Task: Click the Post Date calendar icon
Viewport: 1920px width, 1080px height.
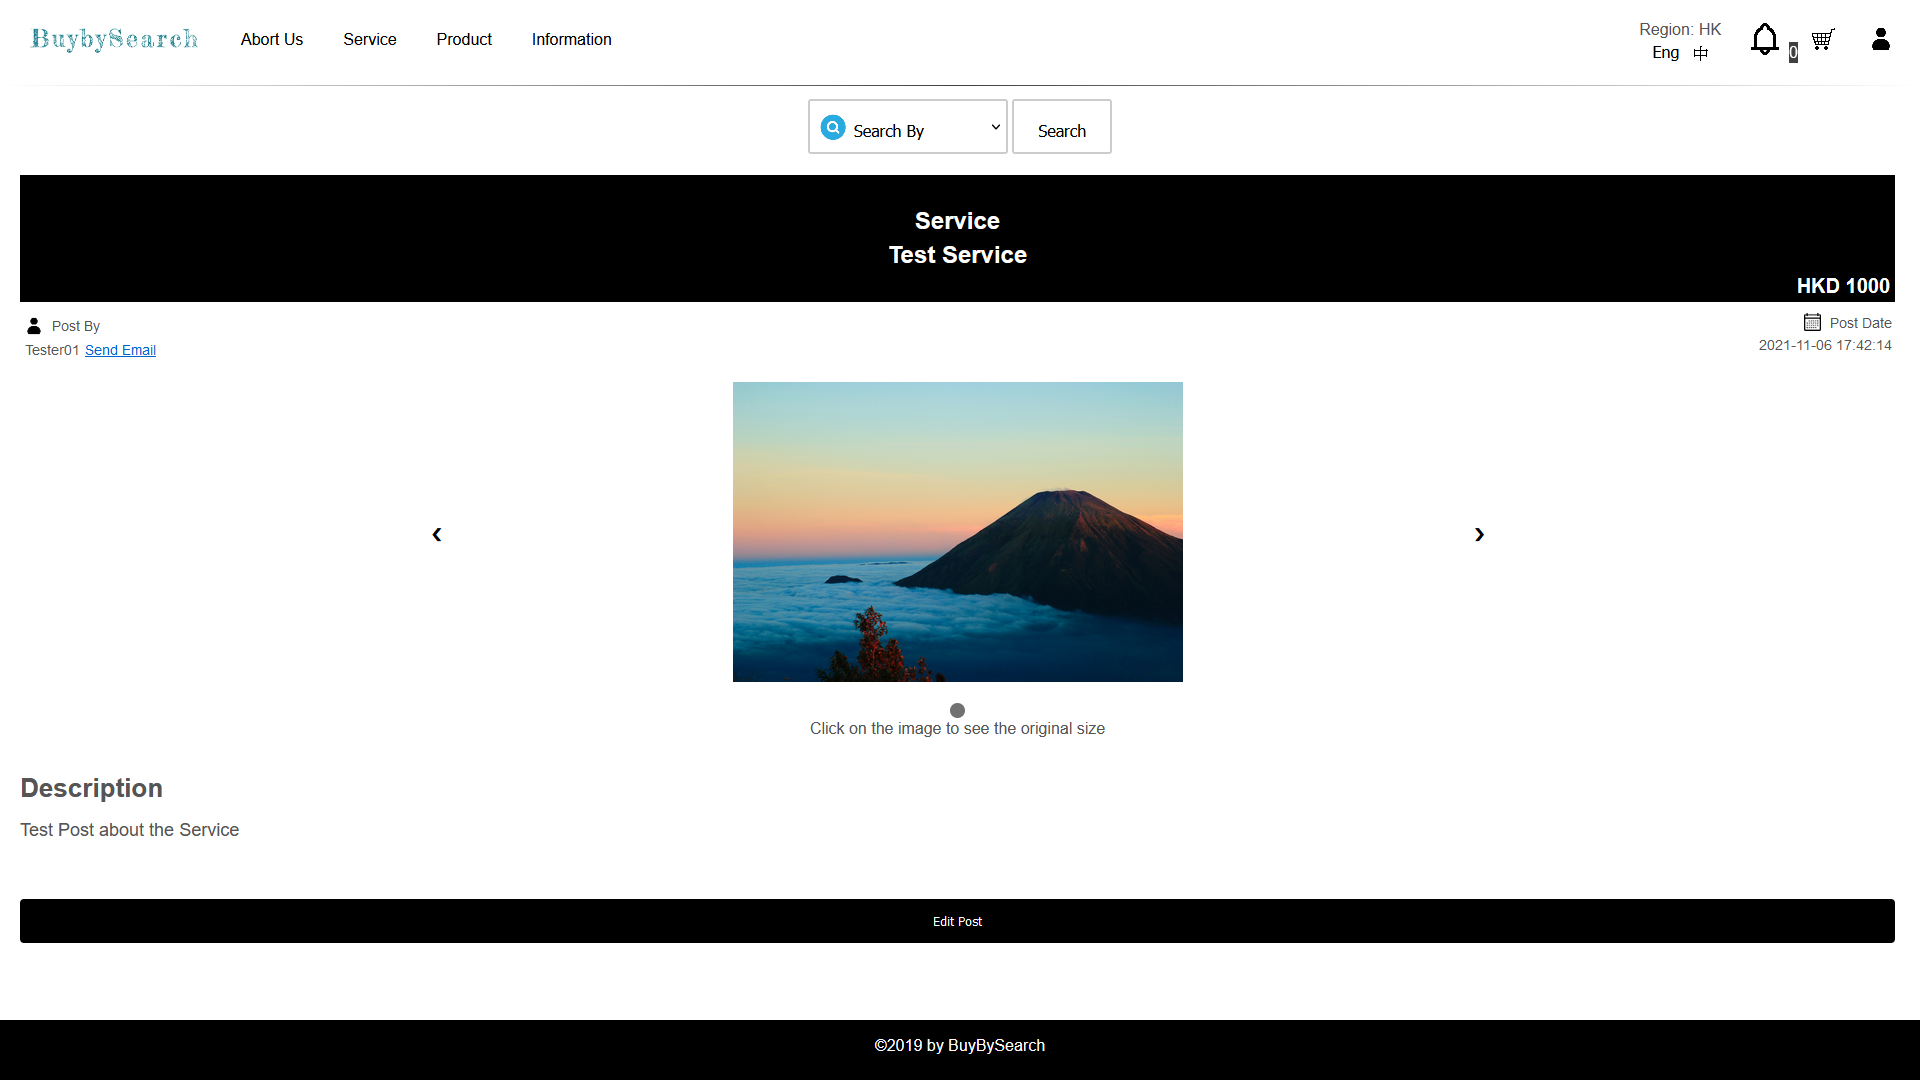Action: pos(1812,322)
